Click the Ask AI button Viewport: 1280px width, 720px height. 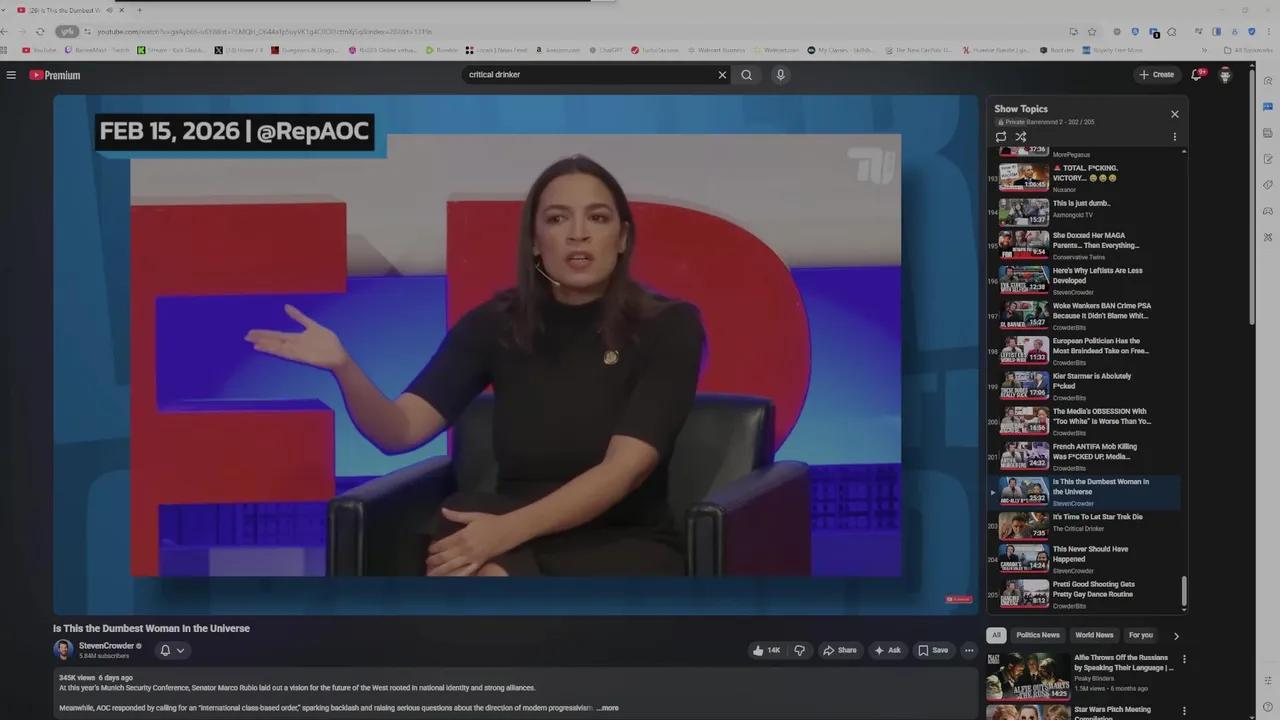[887, 650]
